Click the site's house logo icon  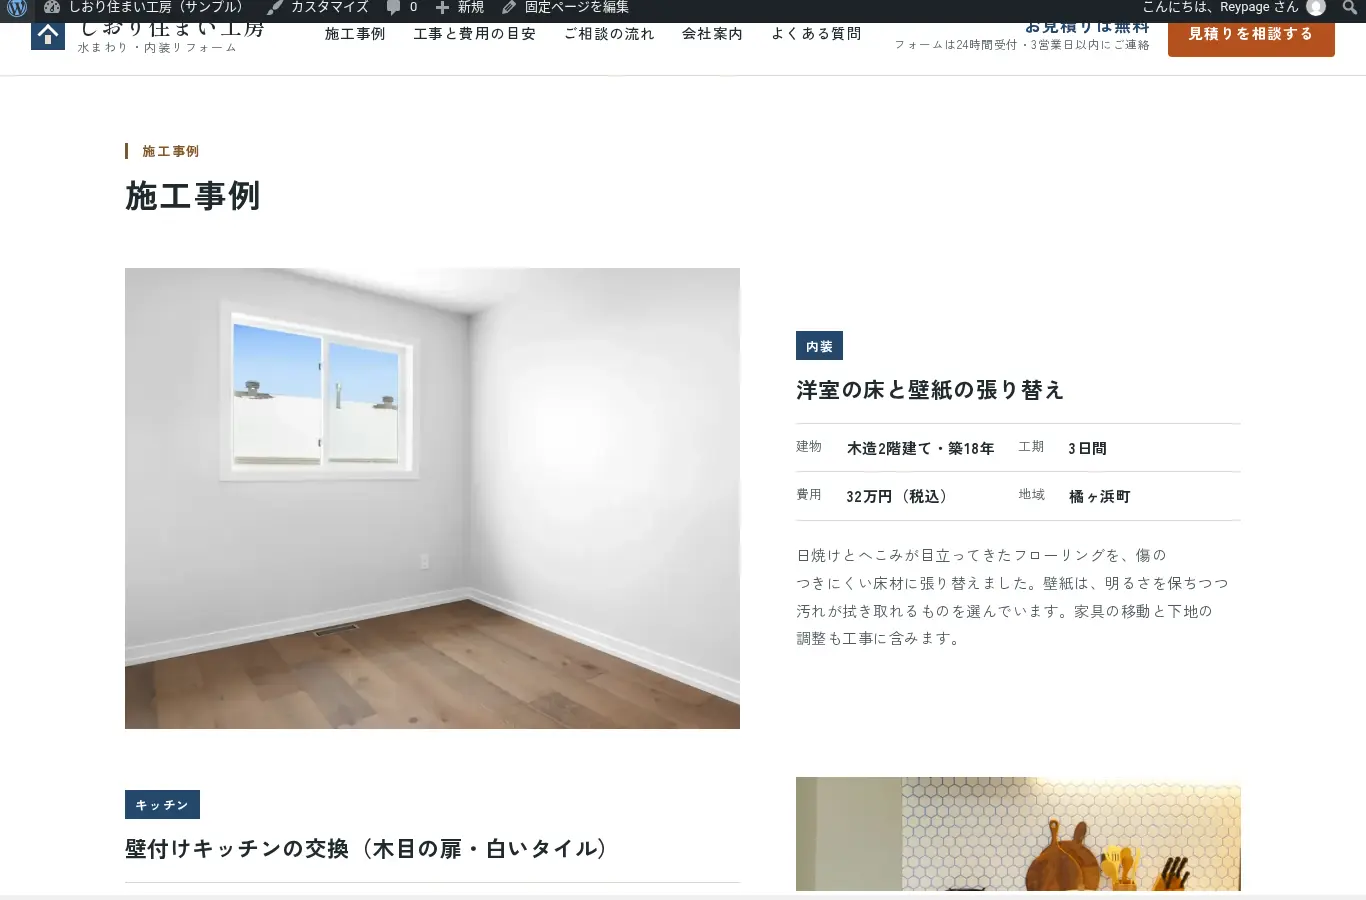(48, 36)
